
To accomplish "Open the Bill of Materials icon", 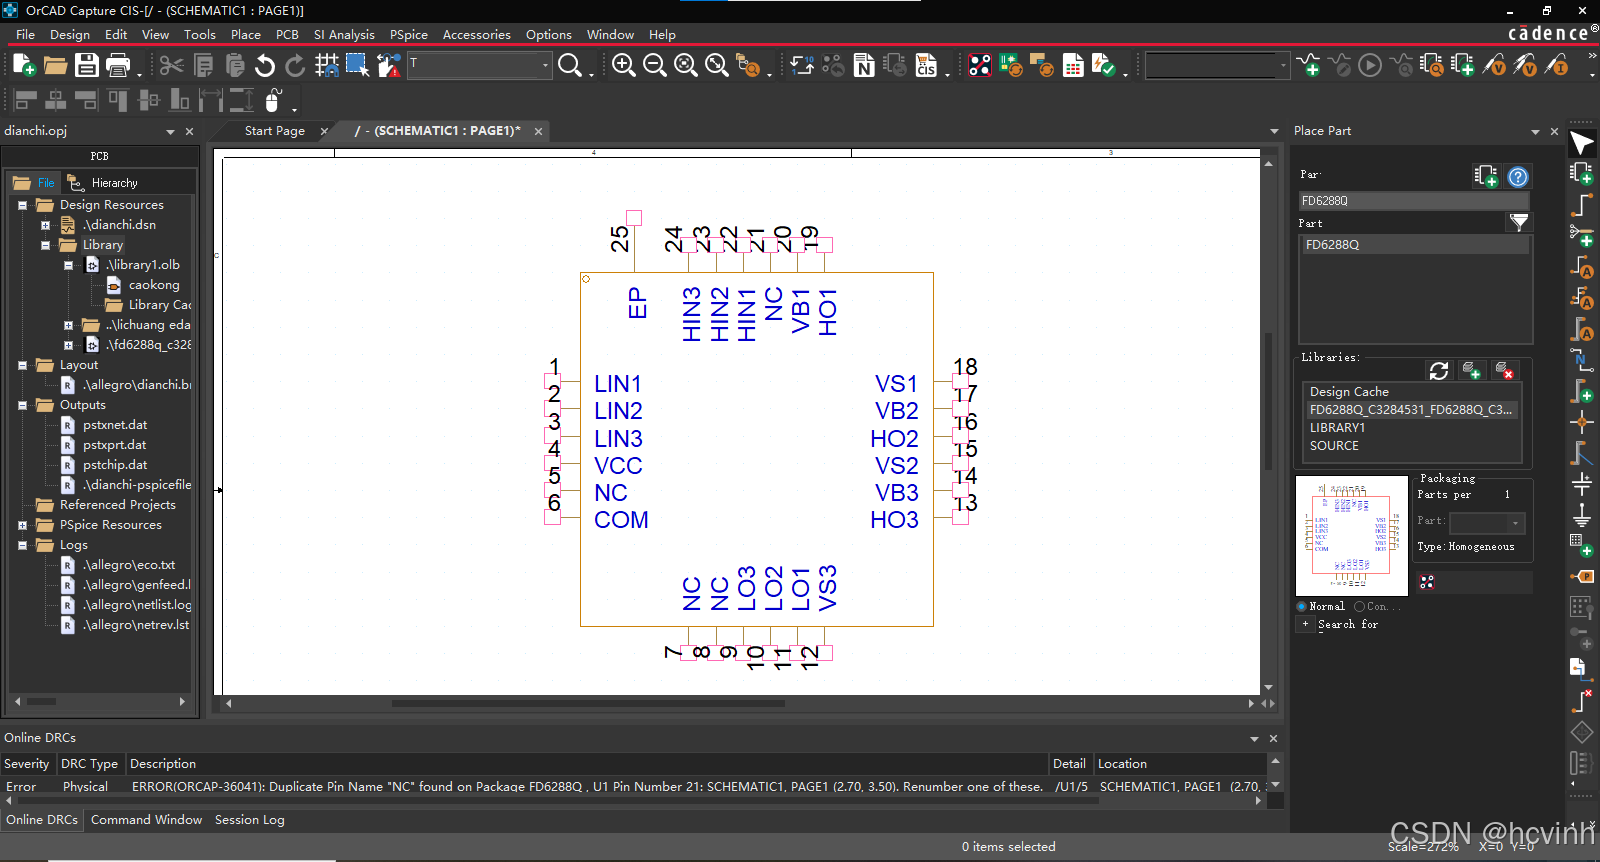I will 1072,65.
